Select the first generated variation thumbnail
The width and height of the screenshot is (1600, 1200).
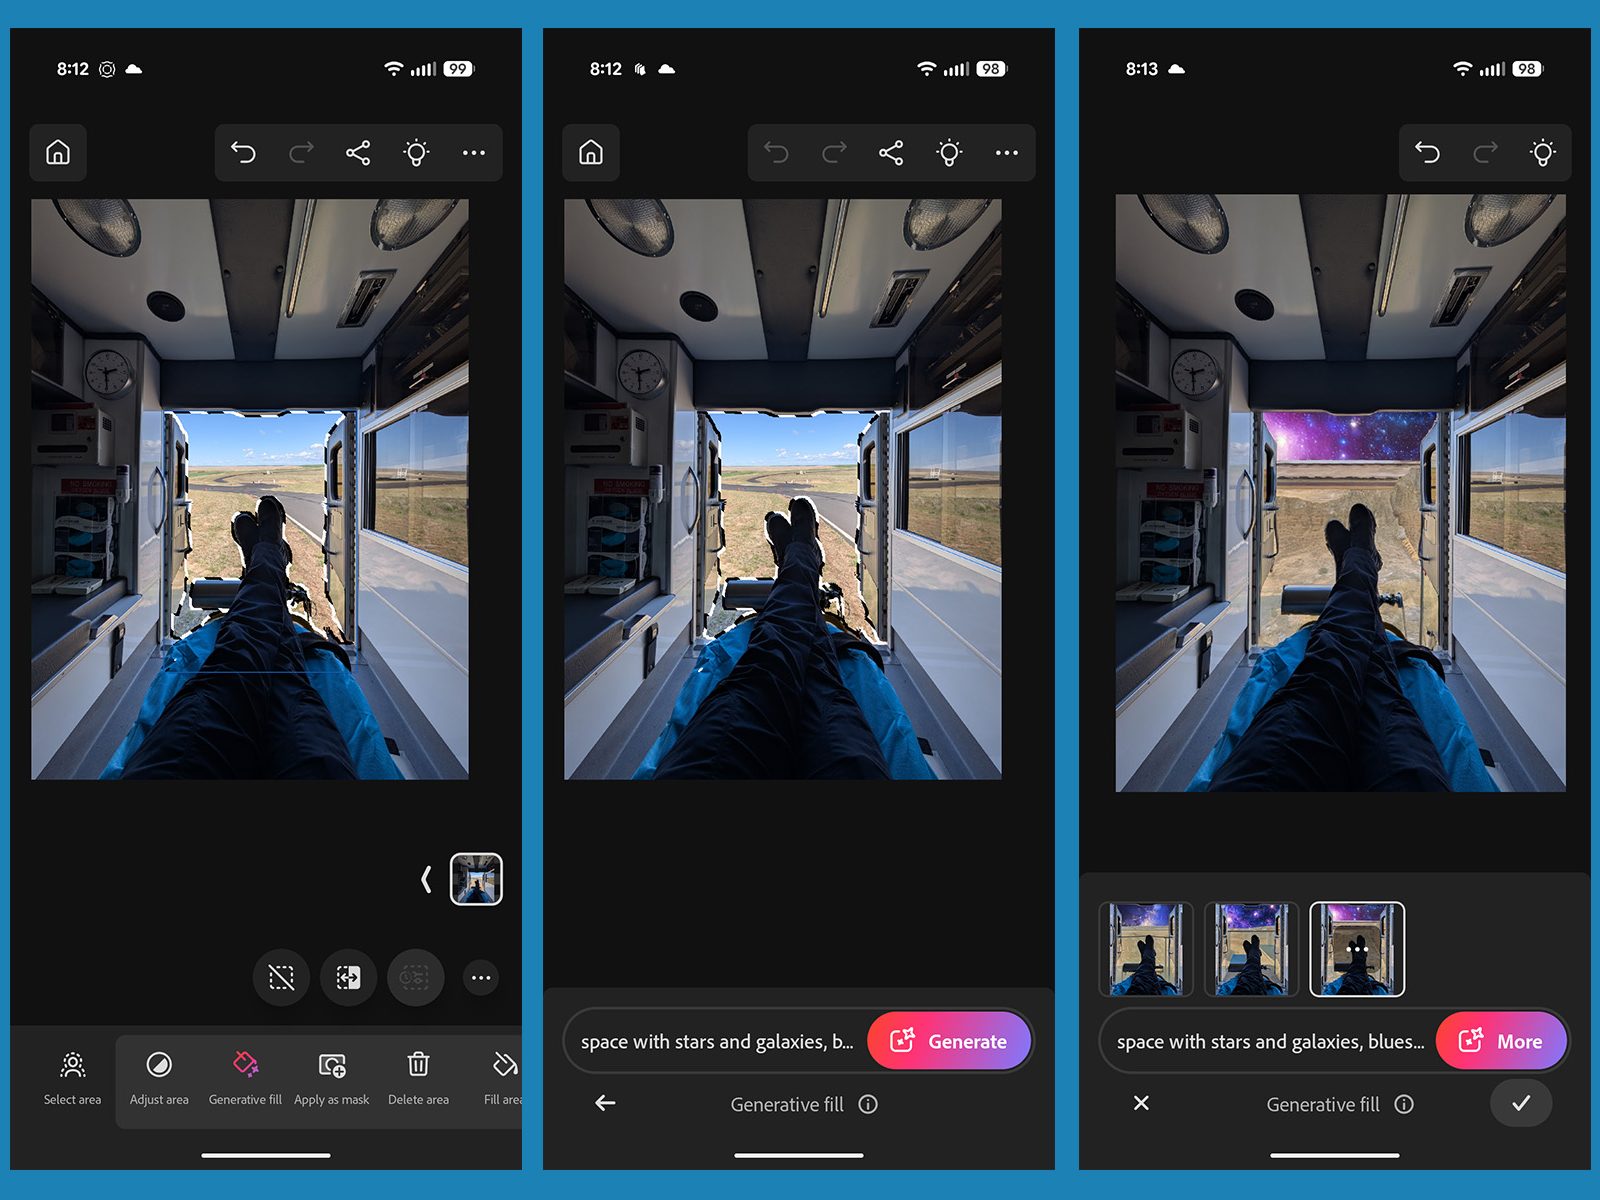tap(1146, 949)
